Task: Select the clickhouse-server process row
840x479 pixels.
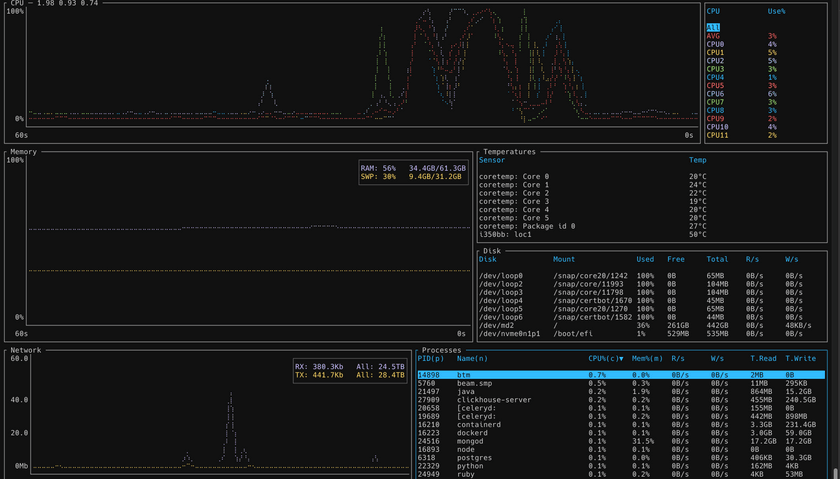Action: point(498,400)
